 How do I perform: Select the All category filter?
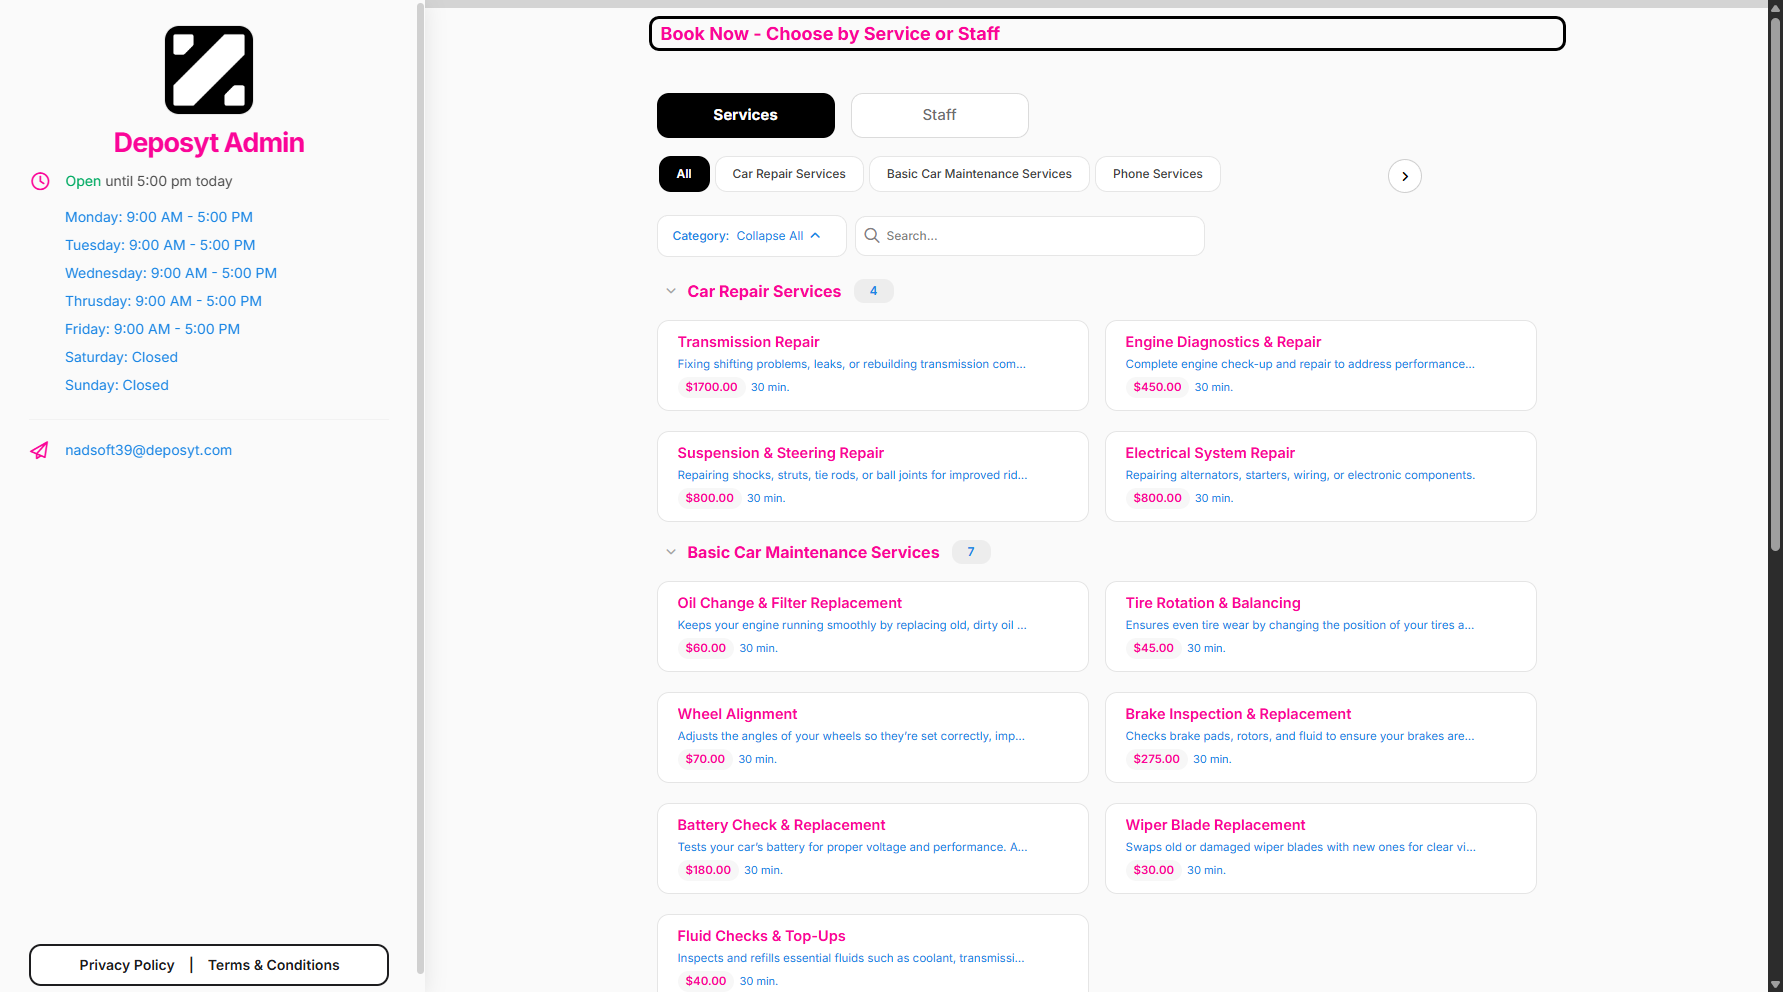(x=684, y=174)
